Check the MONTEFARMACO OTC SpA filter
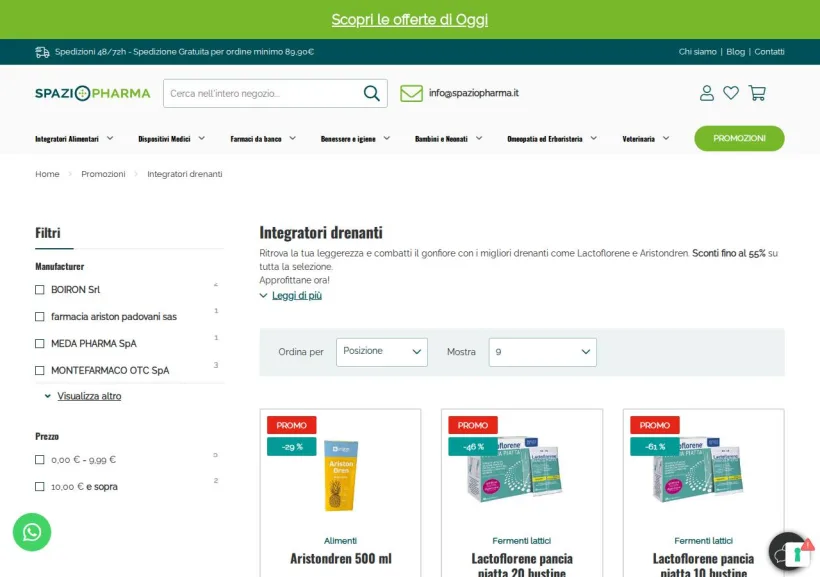Image resolution: width=820 pixels, height=577 pixels. click(40, 370)
